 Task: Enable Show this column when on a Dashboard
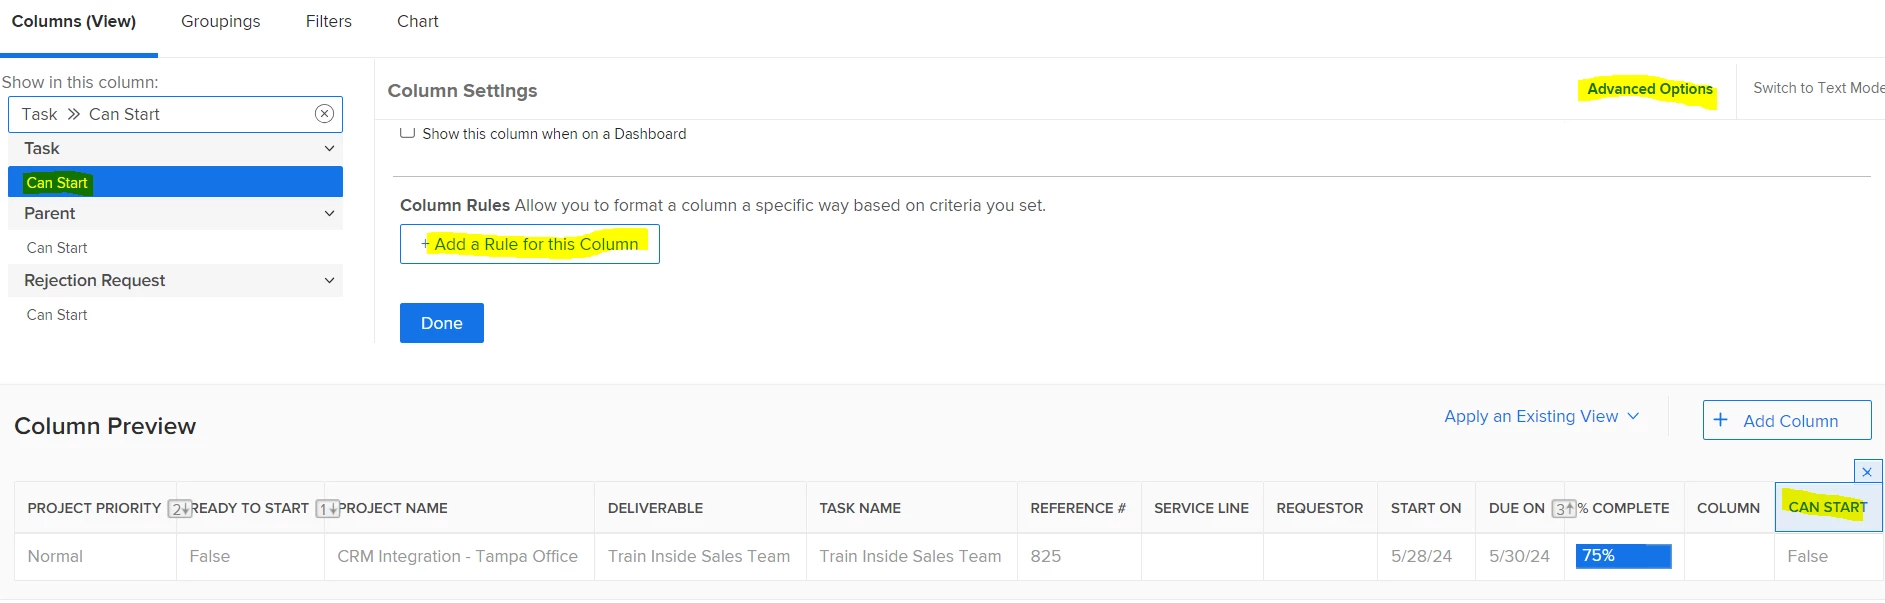[408, 133]
